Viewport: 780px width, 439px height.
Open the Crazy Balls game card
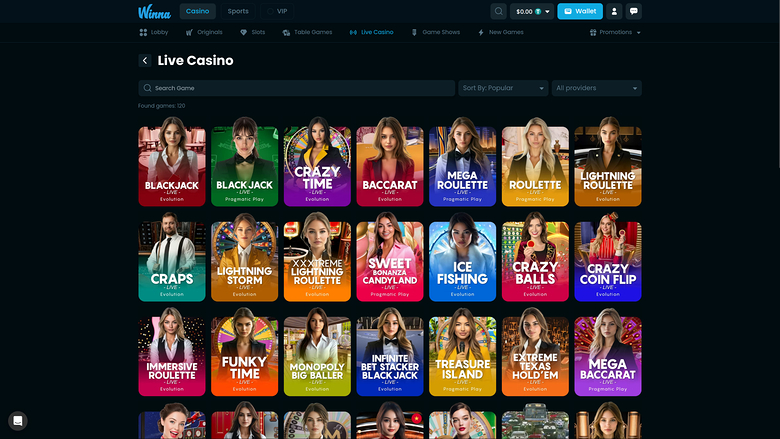coord(535,257)
